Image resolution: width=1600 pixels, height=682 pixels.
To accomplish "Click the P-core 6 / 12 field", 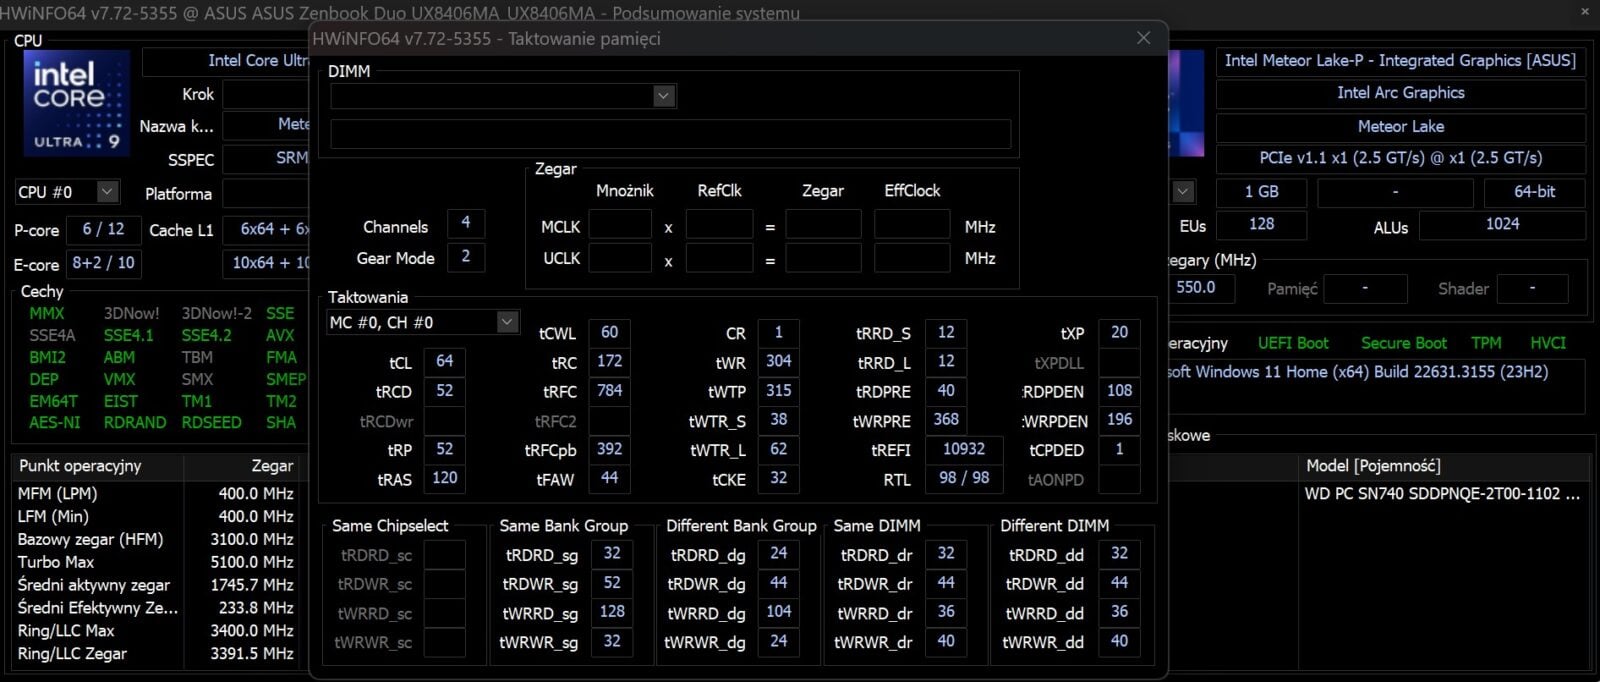I will coord(103,229).
